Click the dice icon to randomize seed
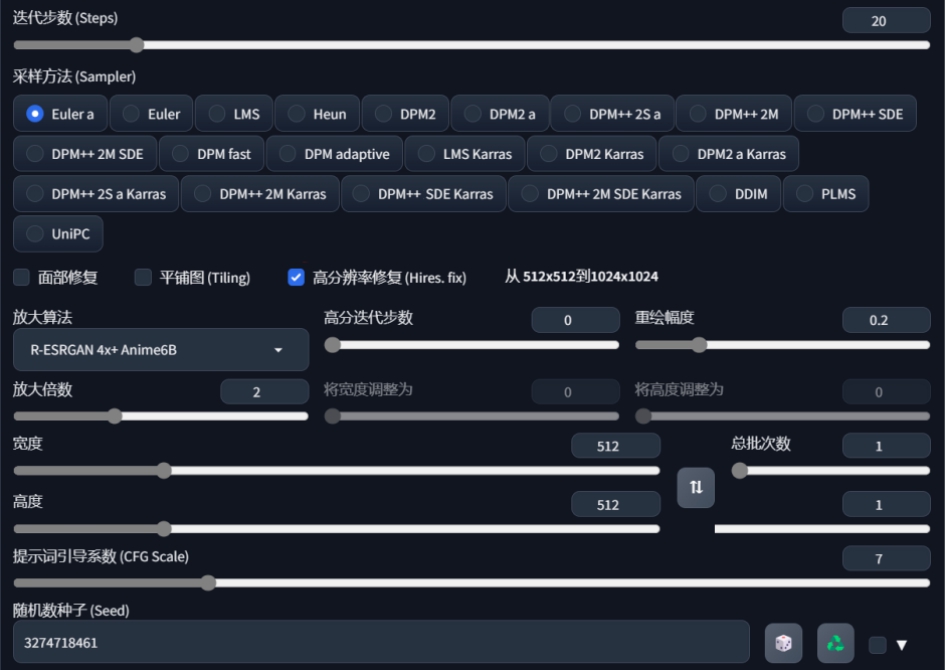This screenshot has height=670, width=946. (x=783, y=643)
